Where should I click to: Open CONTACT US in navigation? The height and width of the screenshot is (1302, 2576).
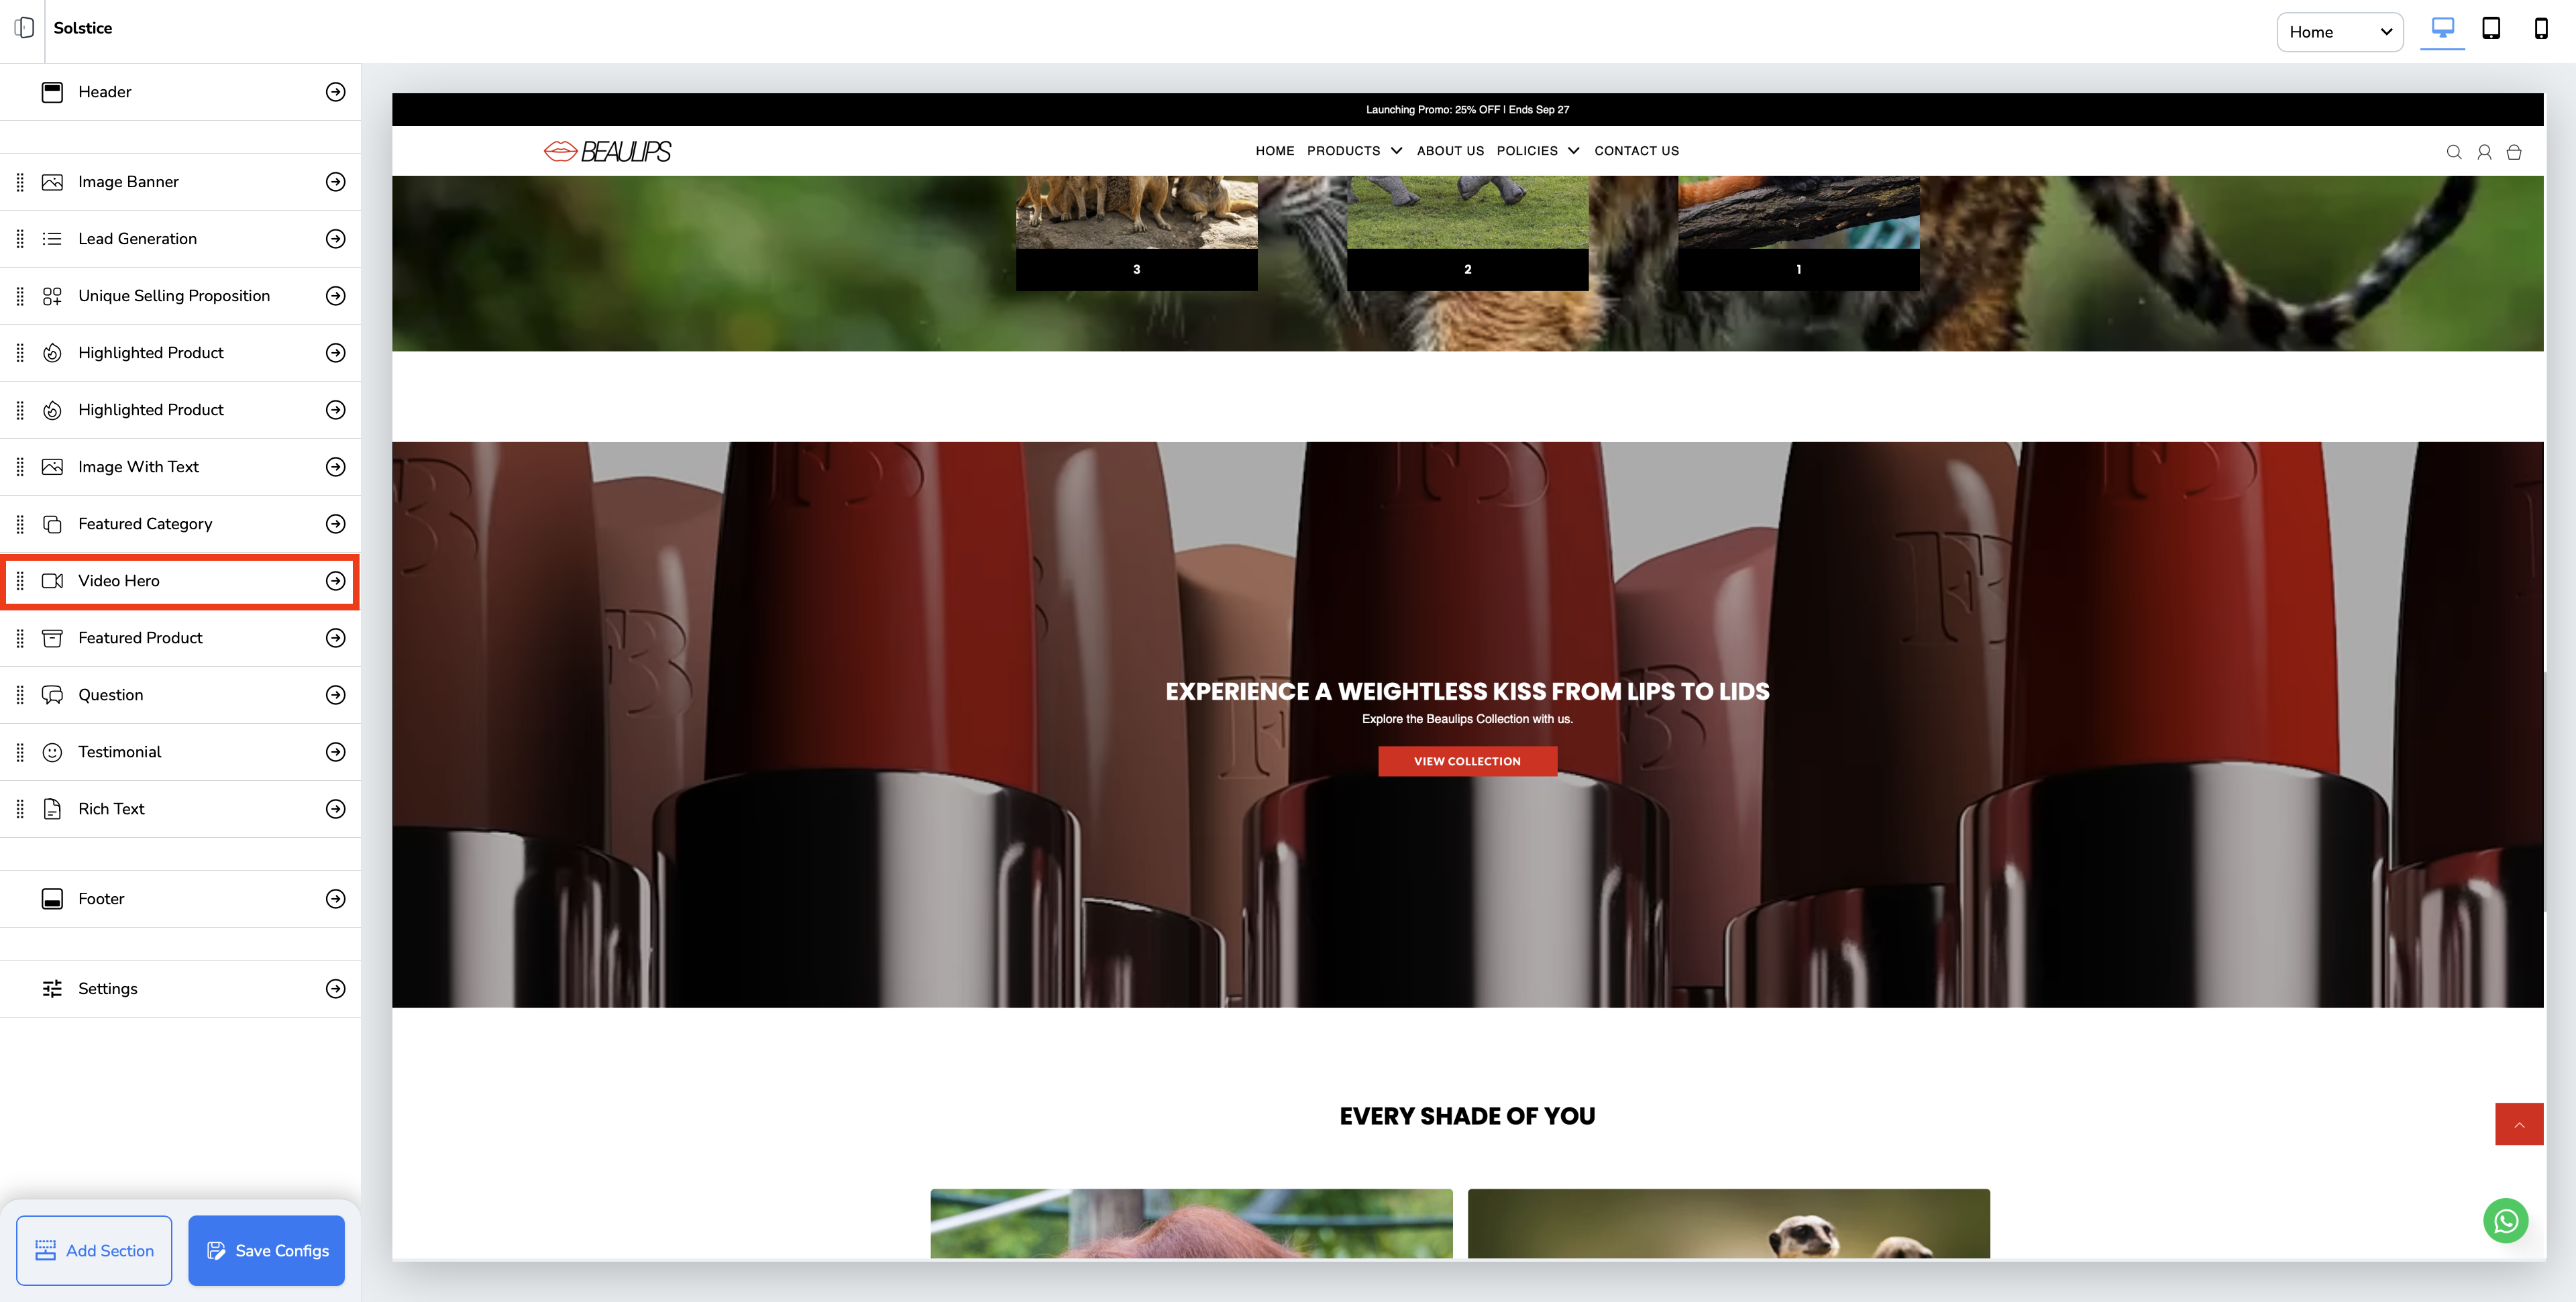[1636, 151]
